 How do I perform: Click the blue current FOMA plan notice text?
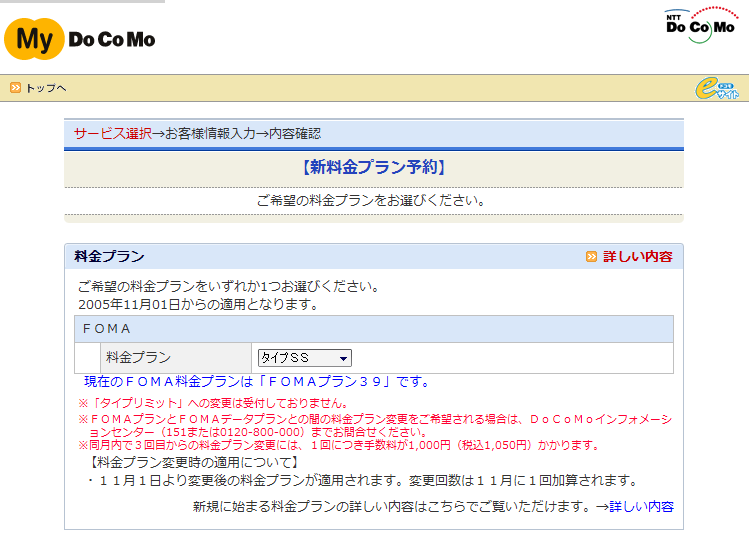click(257, 381)
